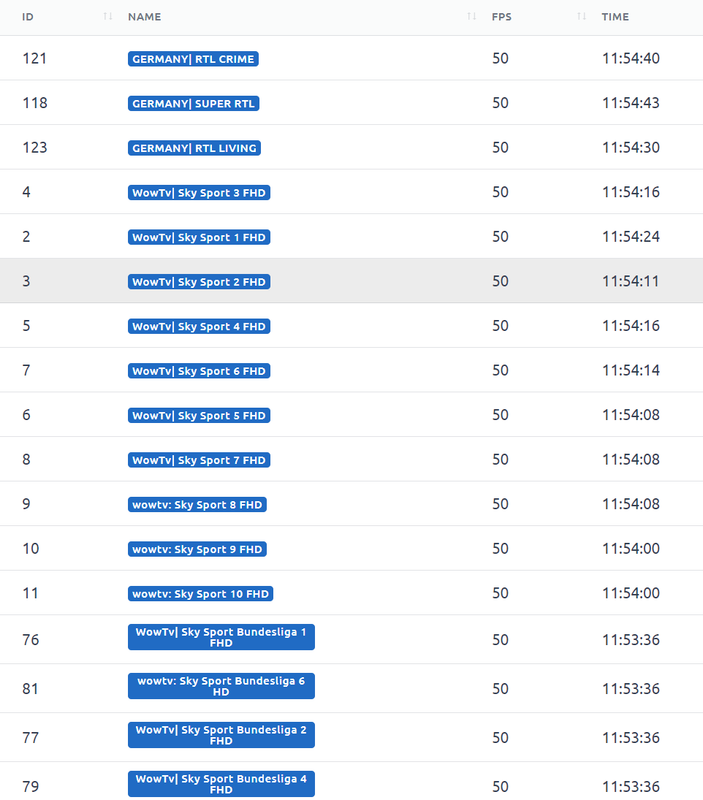
Task: Sort table by FPS column arrows
Action: coord(581,17)
